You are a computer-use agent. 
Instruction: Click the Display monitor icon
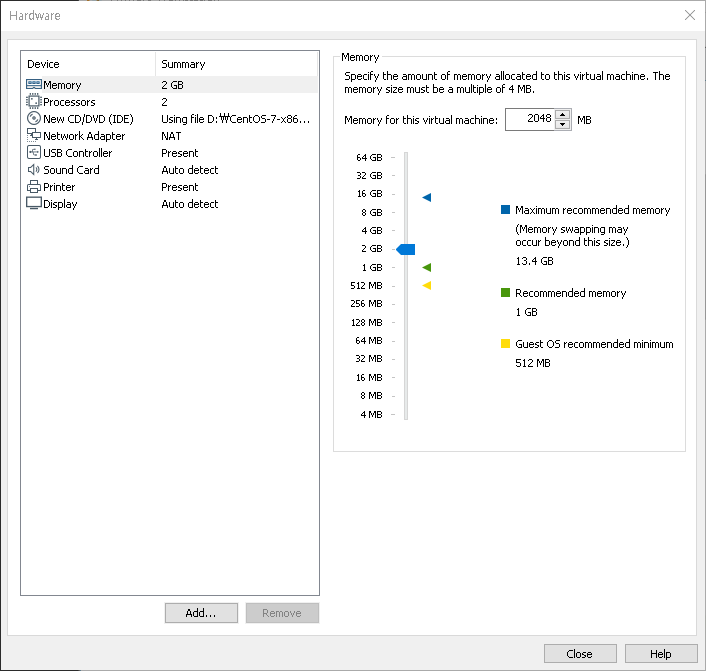pos(34,204)
